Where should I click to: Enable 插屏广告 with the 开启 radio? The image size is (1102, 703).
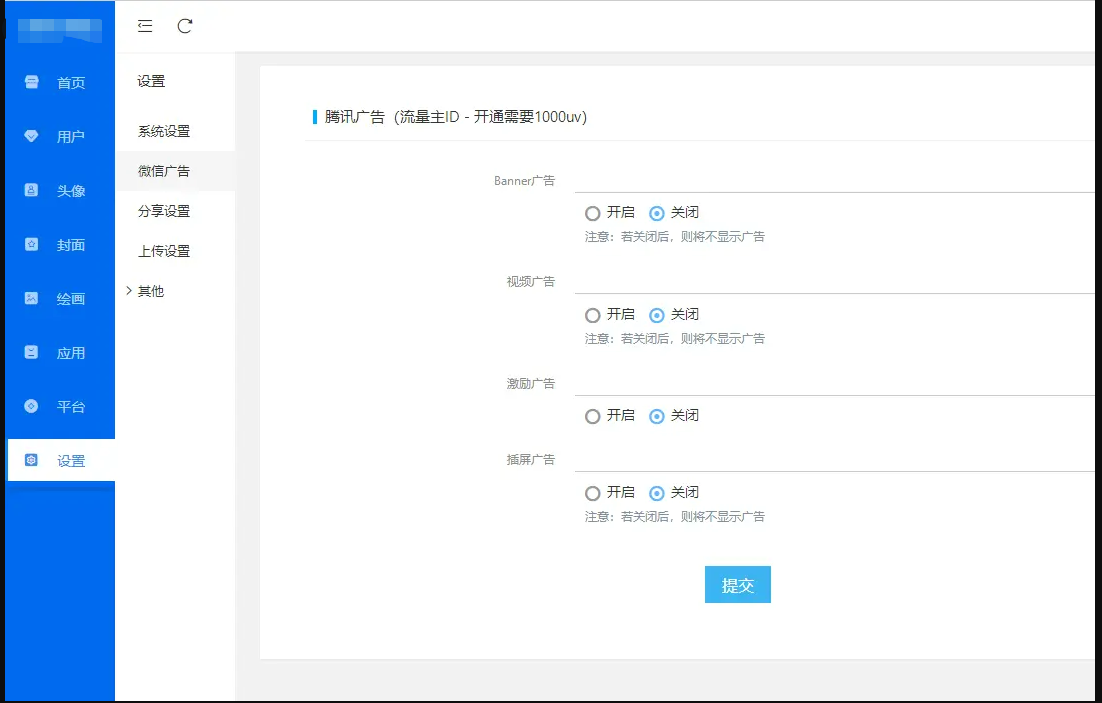point(592,493)
